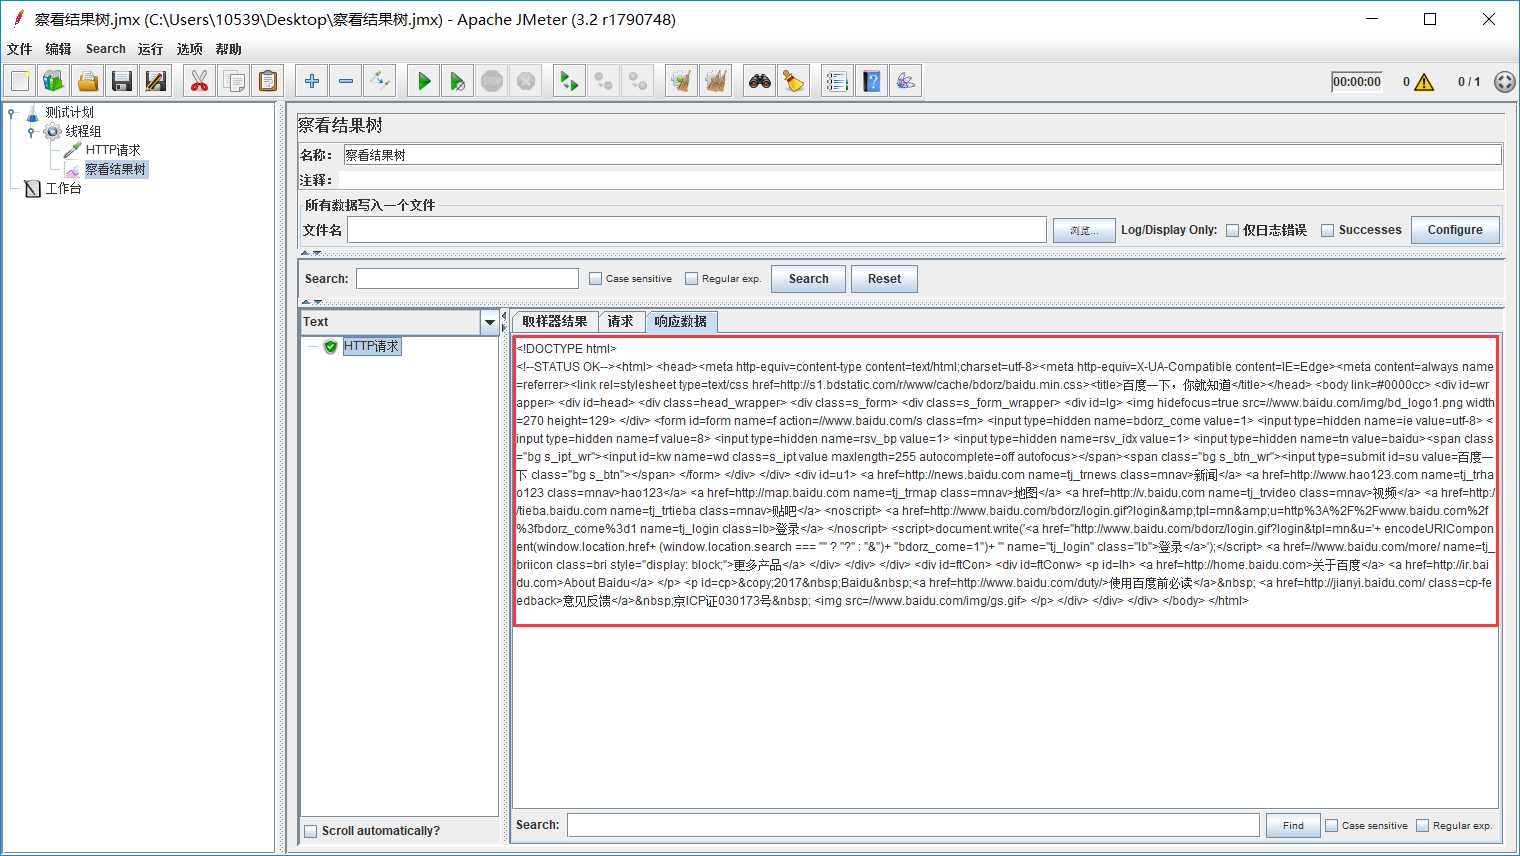This screenshot has height=856, width=1520.
Task: Open the 文件 menu
Action: 19,49
